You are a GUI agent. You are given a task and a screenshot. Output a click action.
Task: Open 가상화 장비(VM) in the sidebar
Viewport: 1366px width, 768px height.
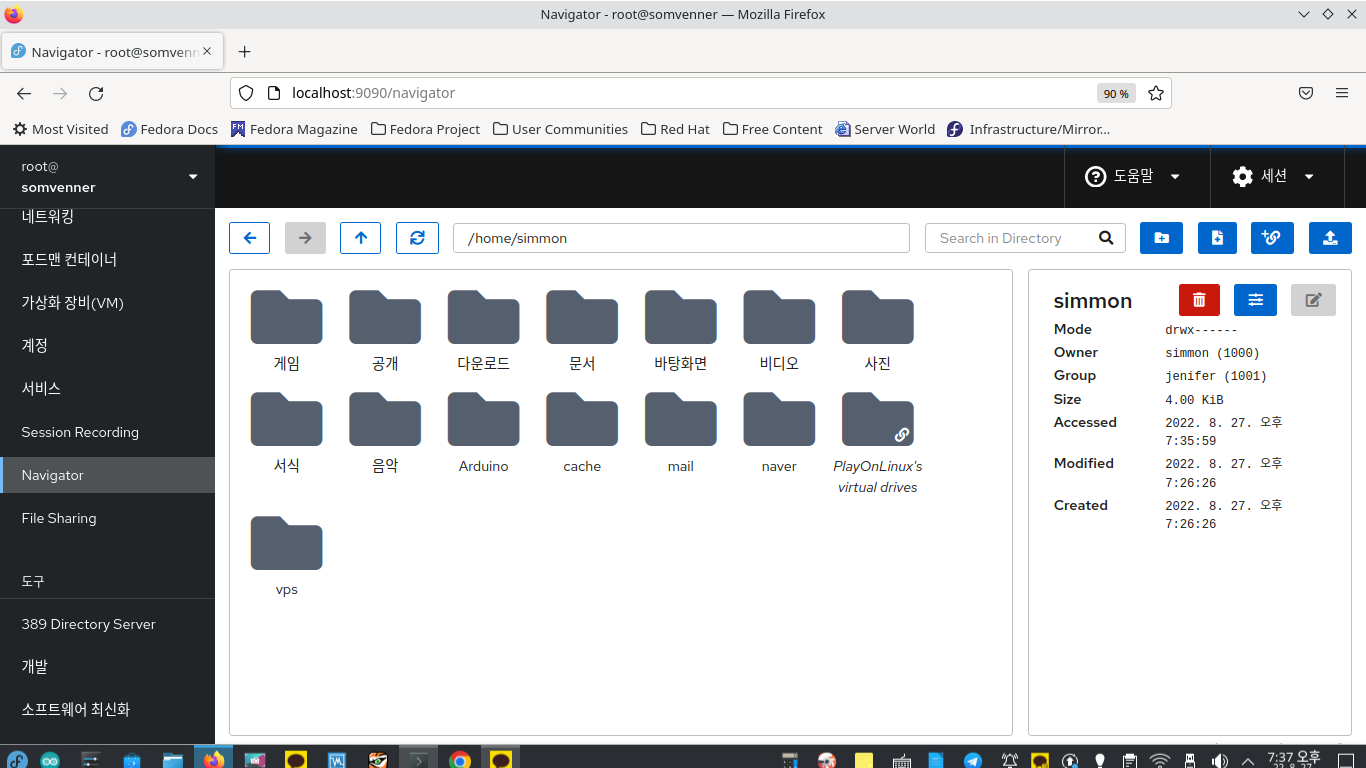107,302
